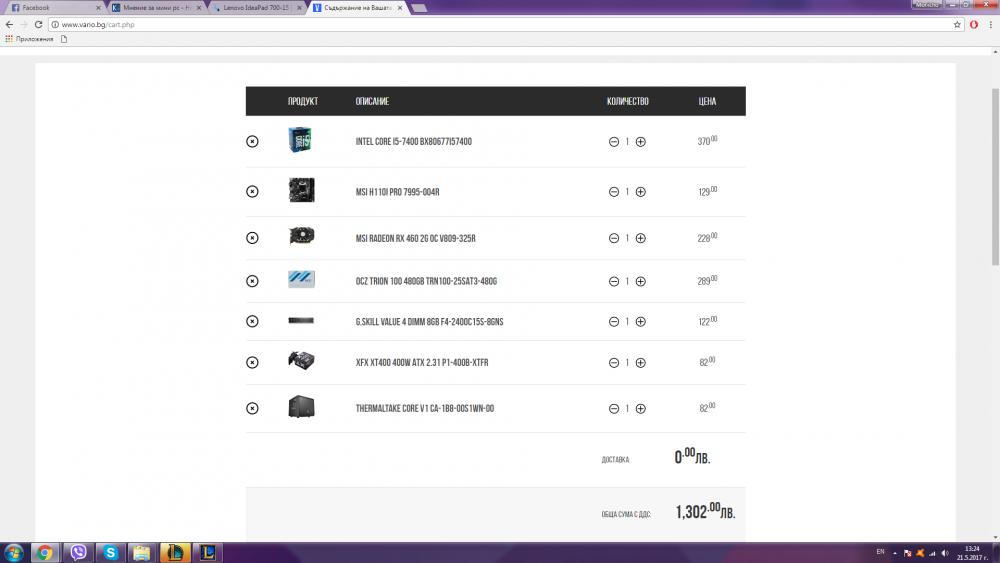
Task: Click the page vertical scrollbar
Action: 996,177
